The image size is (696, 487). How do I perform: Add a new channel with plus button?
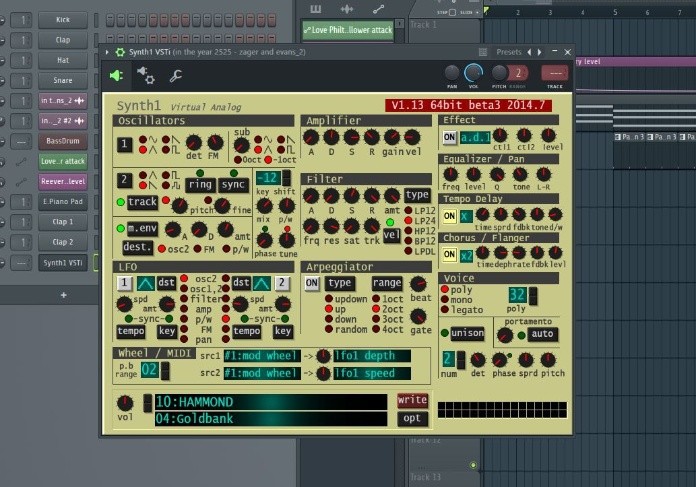pyautogui.click(x=63, y=295)
